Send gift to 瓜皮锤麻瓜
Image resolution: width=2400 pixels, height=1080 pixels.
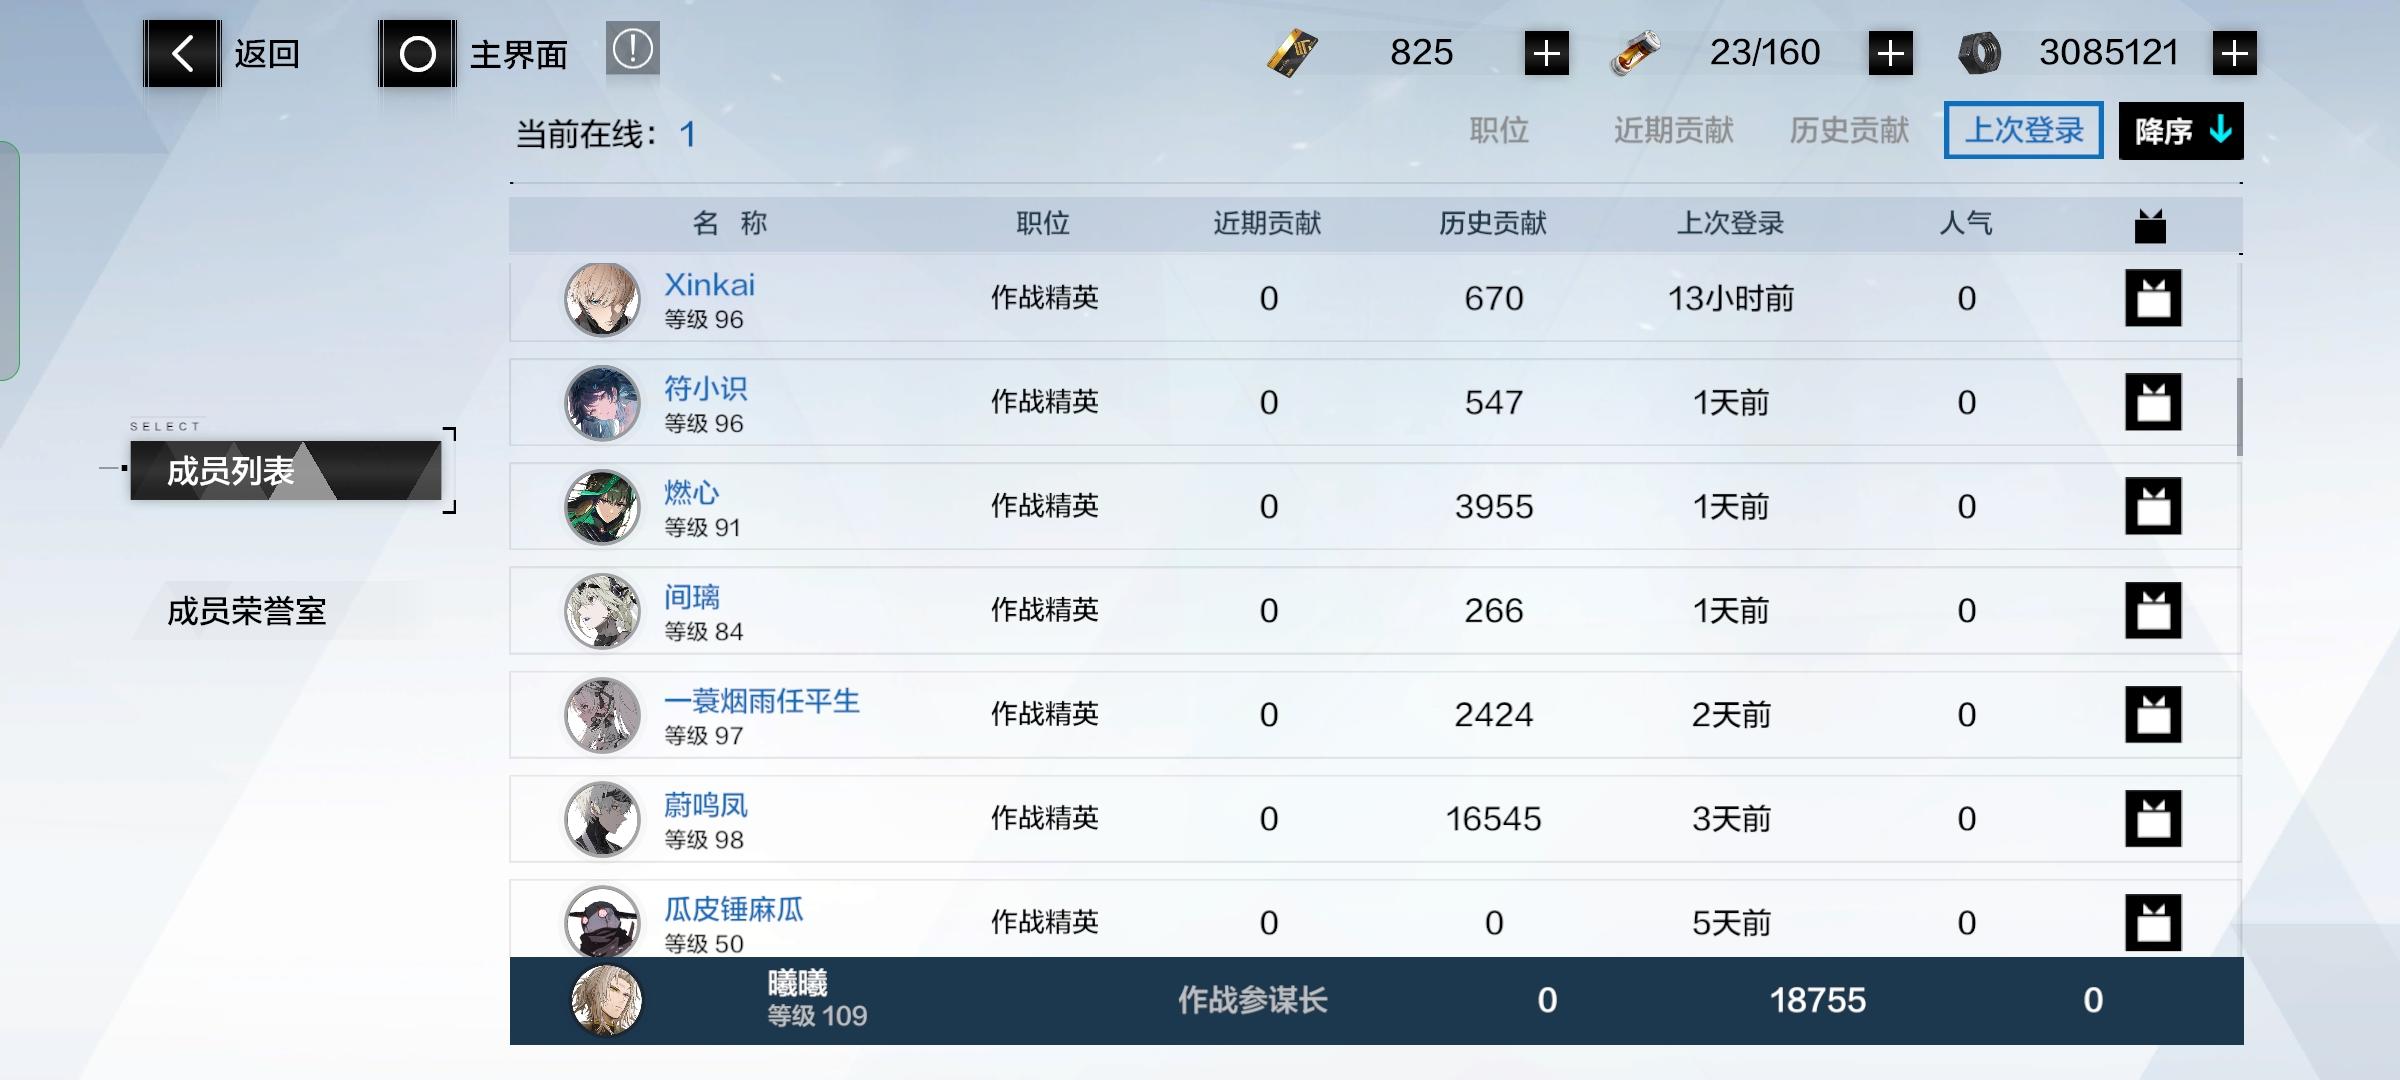tap(2153, 922)
